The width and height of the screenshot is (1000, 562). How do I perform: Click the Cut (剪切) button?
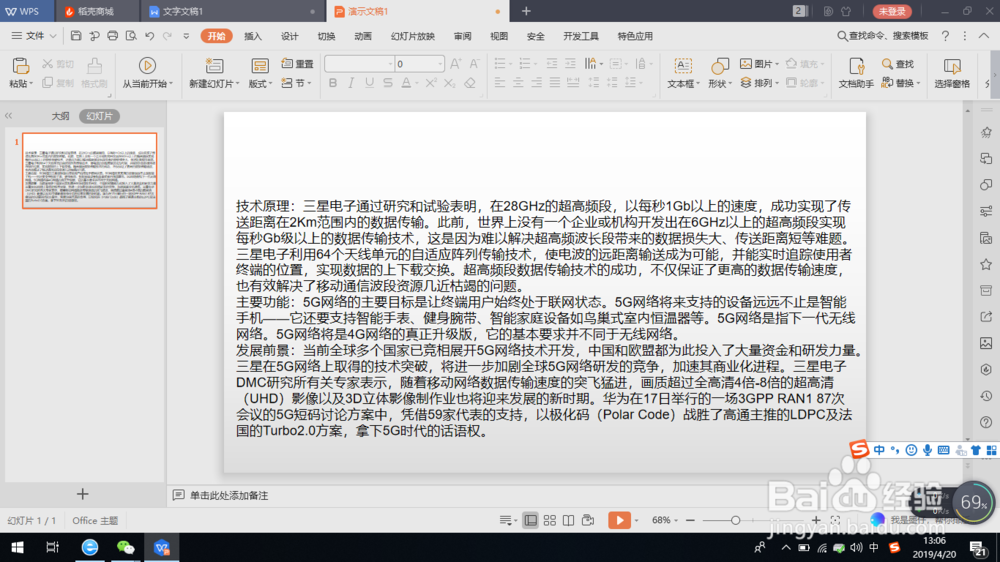57,64
